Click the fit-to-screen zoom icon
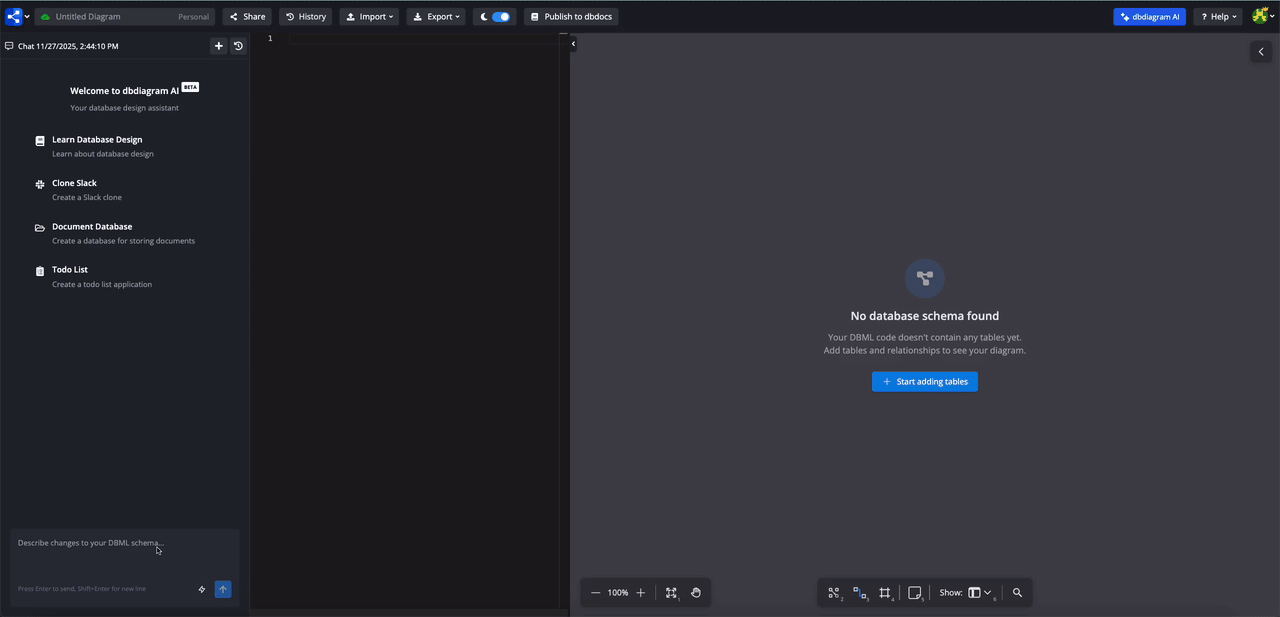 (671, 592)
